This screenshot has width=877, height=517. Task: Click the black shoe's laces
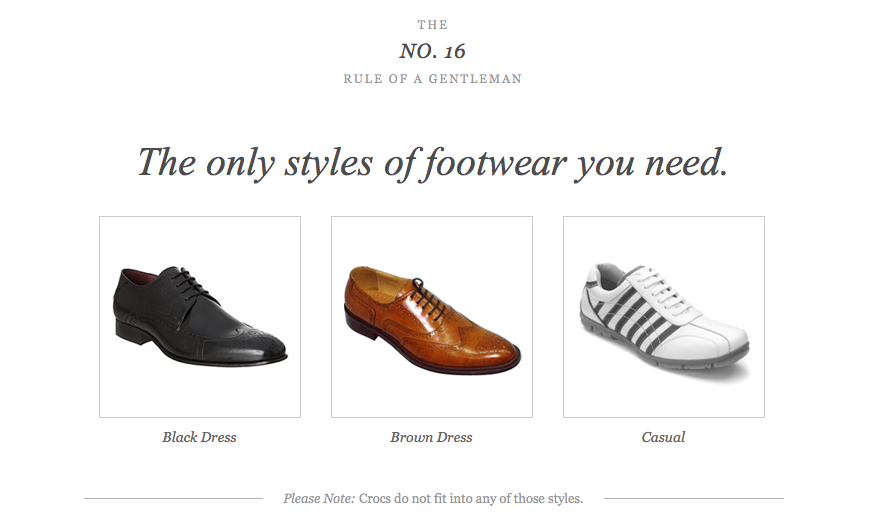(190, 284)
